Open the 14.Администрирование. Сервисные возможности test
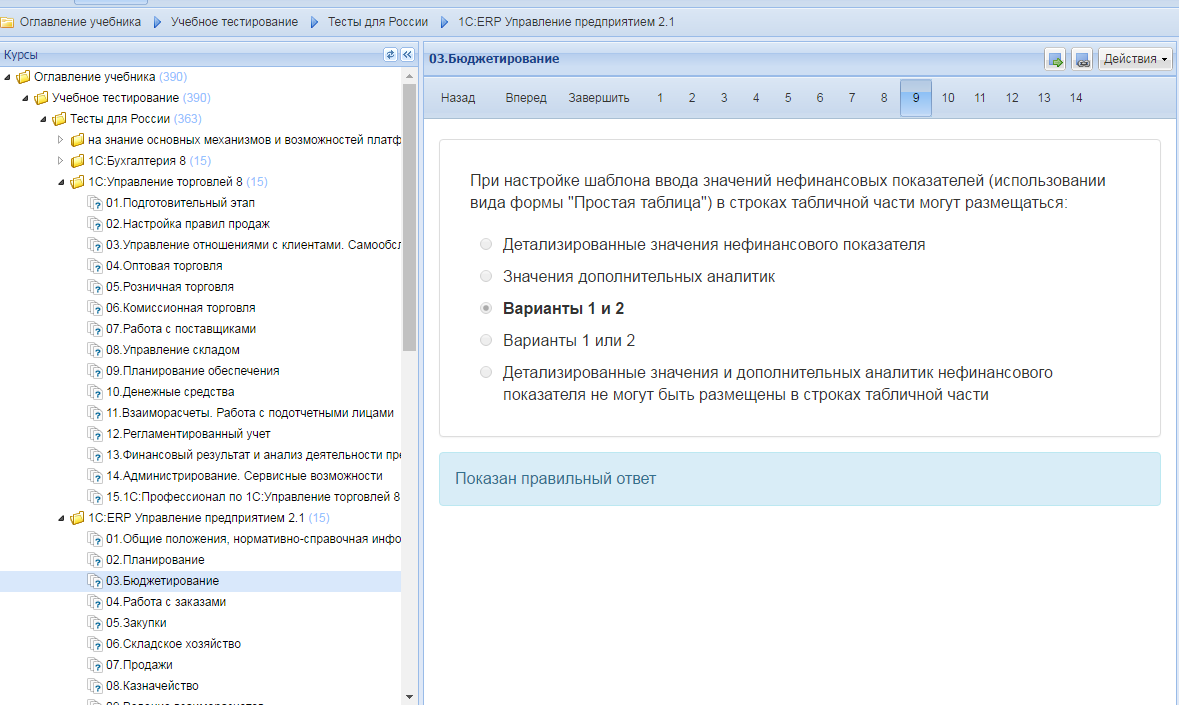The width and height of the screenshot is (1179, 705). click(244, 476)
